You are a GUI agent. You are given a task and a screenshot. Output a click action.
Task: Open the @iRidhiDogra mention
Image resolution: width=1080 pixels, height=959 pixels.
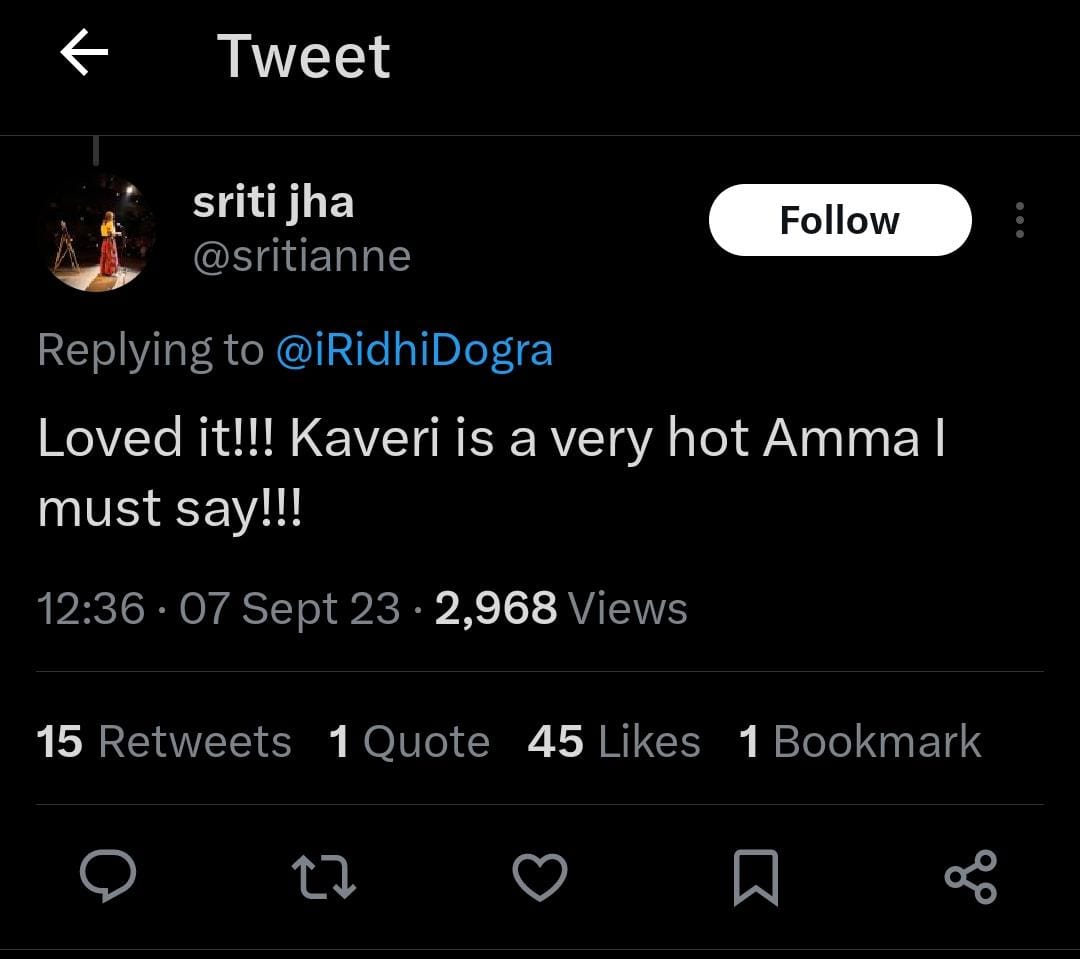(x=413, y=350)
